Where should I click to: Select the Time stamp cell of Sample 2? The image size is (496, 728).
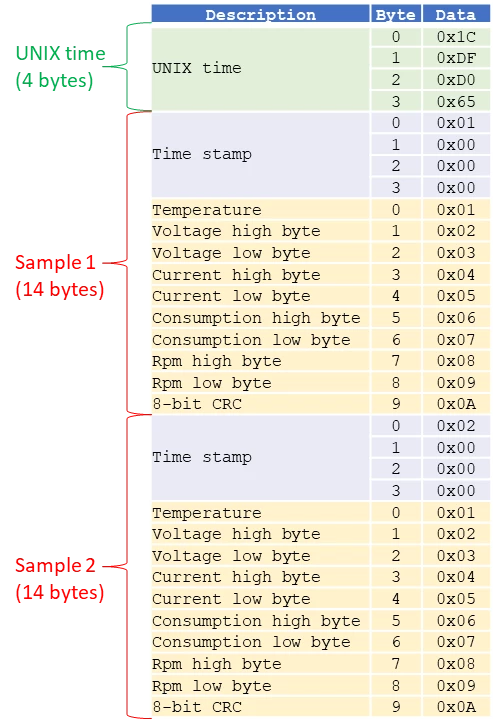pyautogui.click(x=261, y=457)
